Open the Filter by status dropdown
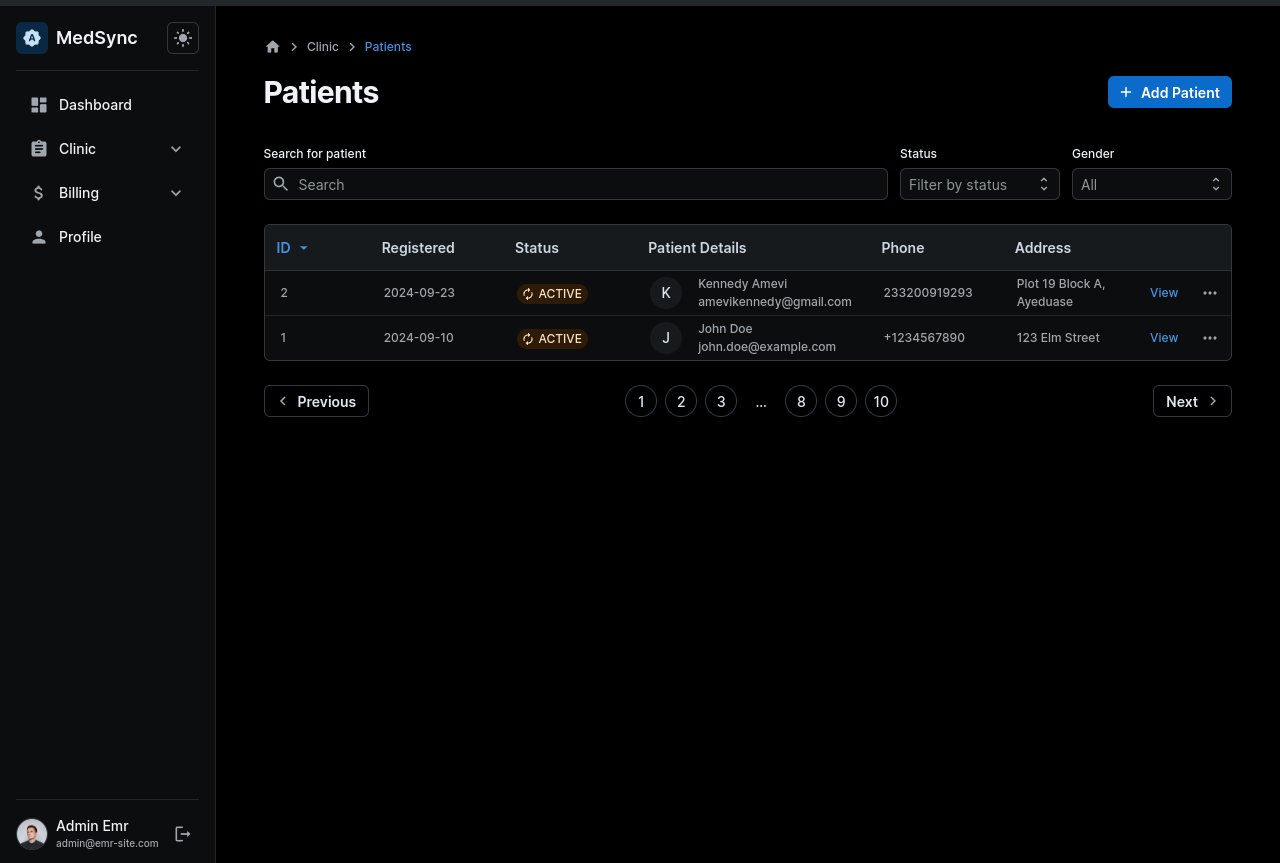This screenshot has height=863, width=1280. 979,184
